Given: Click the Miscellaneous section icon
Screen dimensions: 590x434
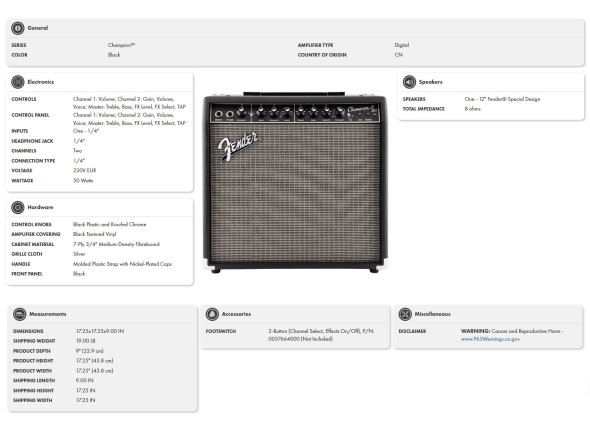Looking at the screenshot, I should 405,314.
